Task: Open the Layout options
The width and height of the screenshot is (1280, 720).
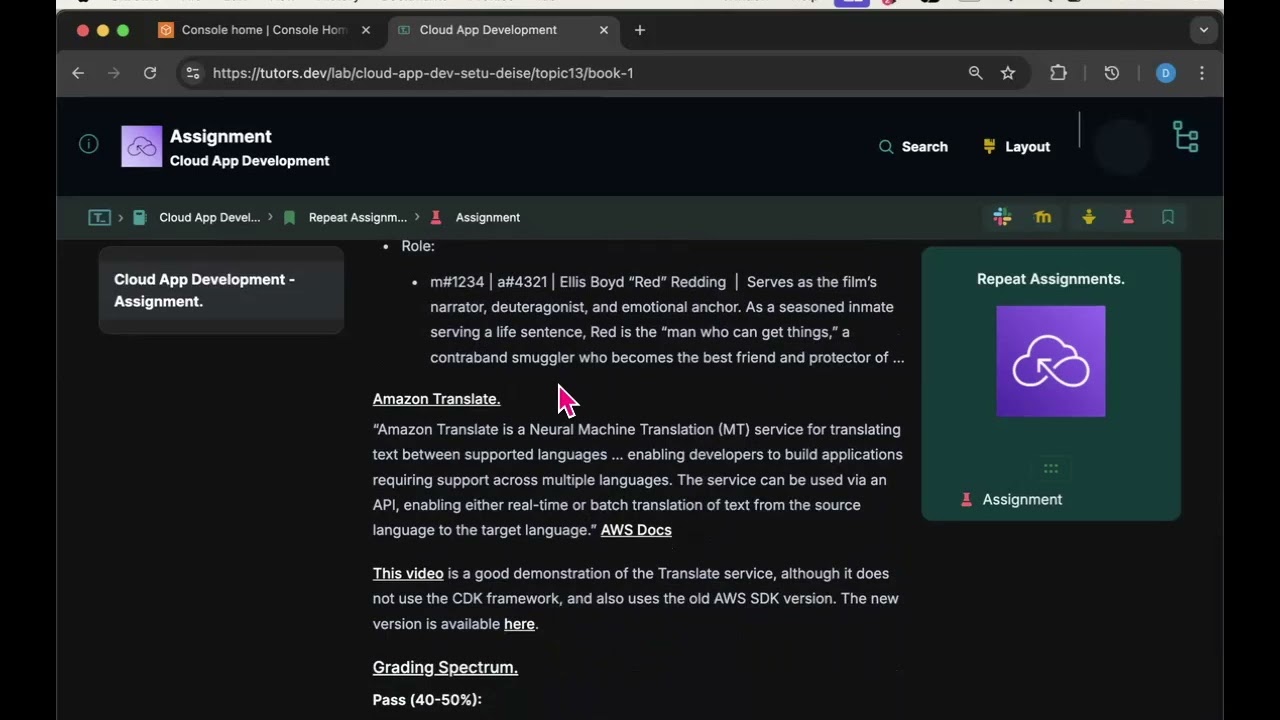Action: (x=1016, y=146)
